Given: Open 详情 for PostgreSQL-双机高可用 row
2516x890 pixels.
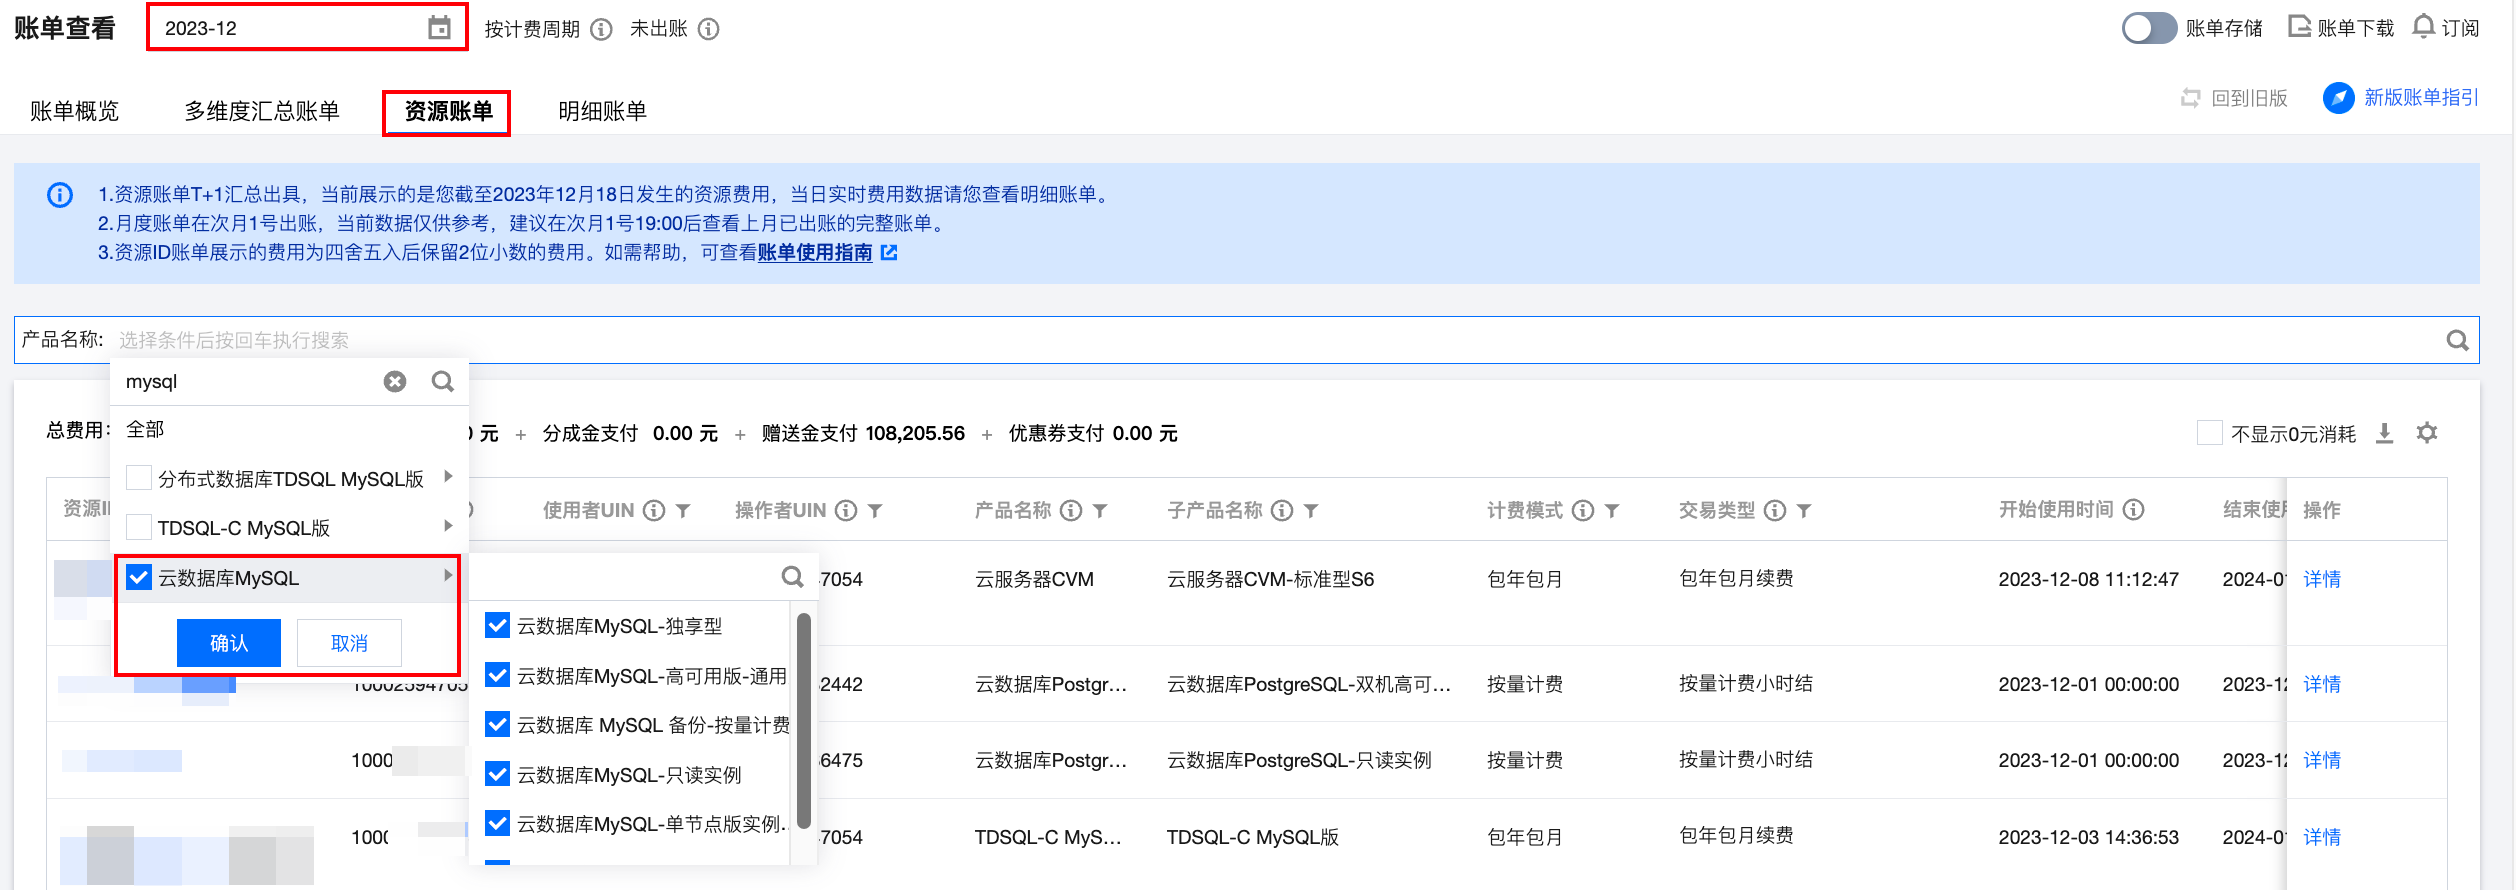Looking at the screenshot, I should pos(2322,684).
